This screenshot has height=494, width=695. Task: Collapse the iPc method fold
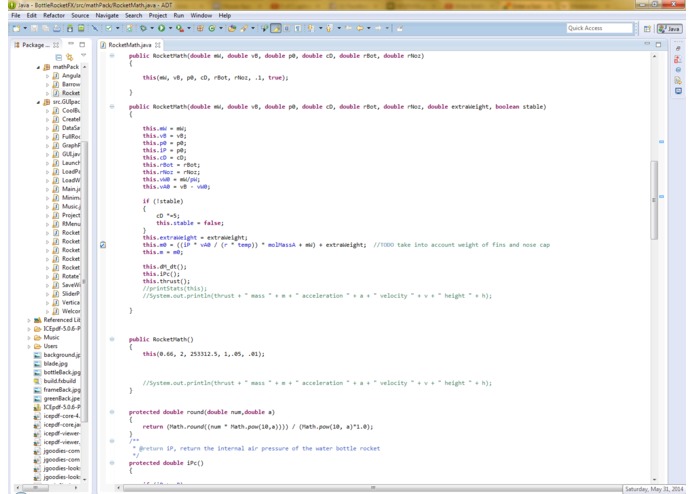pyautogui.click(x=112, y=463)
